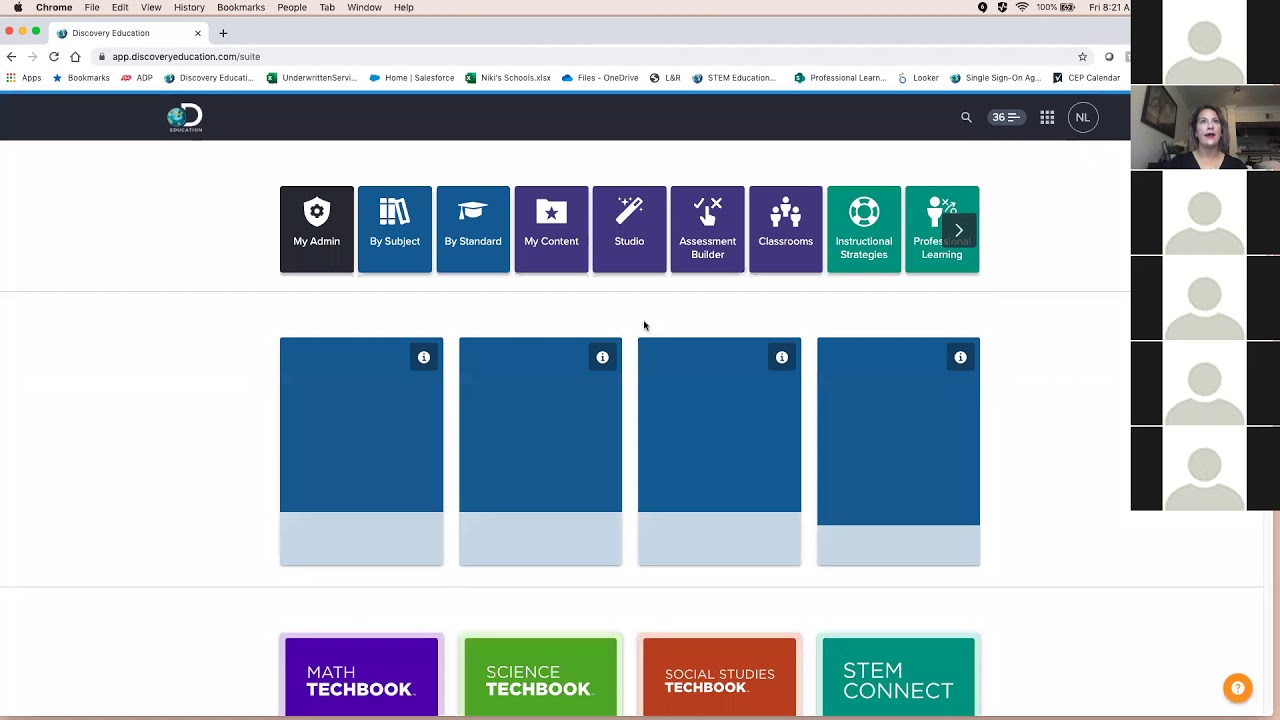The image size is (1280, 720).
Task: Open Files - OneDrive bookmark
Action: pyautogui.click(x=600, y=78)
